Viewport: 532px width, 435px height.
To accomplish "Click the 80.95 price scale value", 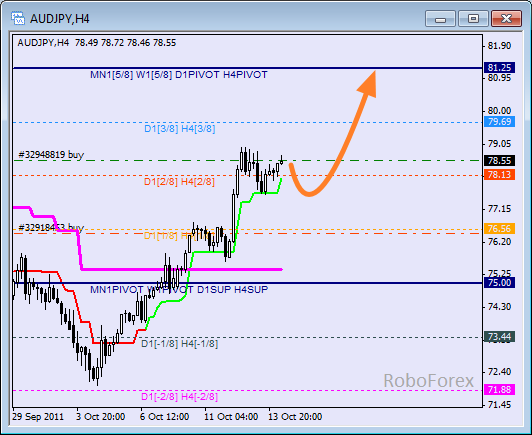I will tap(499, 78).
